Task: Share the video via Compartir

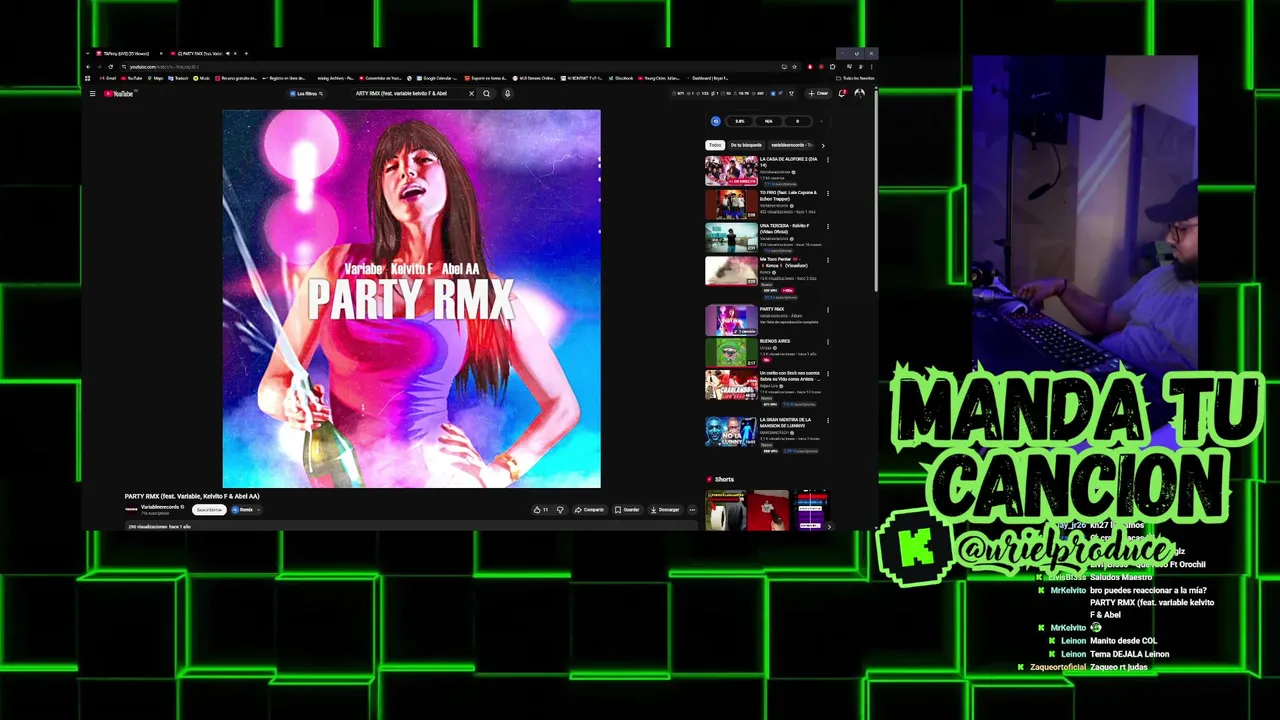Action: pos(589,510)
